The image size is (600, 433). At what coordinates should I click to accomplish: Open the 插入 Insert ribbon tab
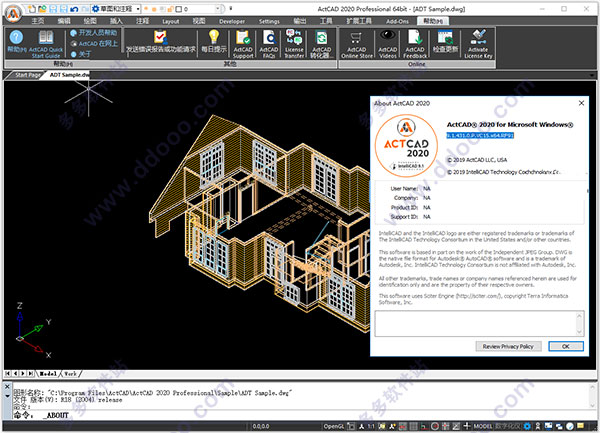(116, 21)
